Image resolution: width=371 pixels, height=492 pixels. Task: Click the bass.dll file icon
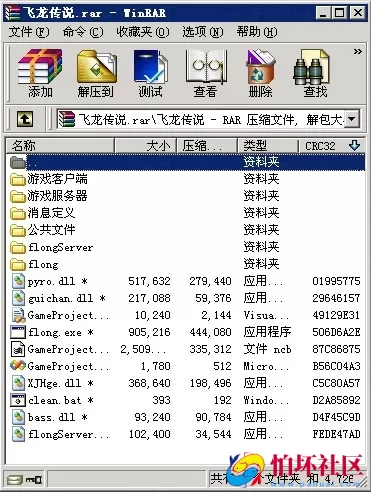18,417
